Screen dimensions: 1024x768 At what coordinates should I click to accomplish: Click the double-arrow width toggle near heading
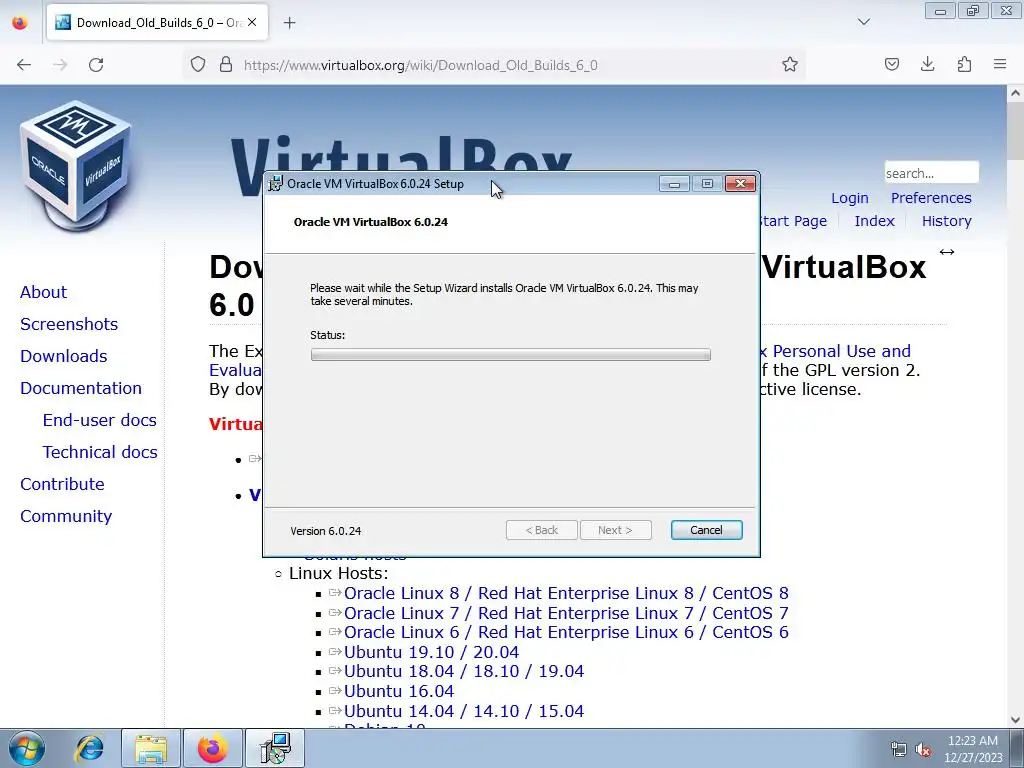[x=946, y=252]
